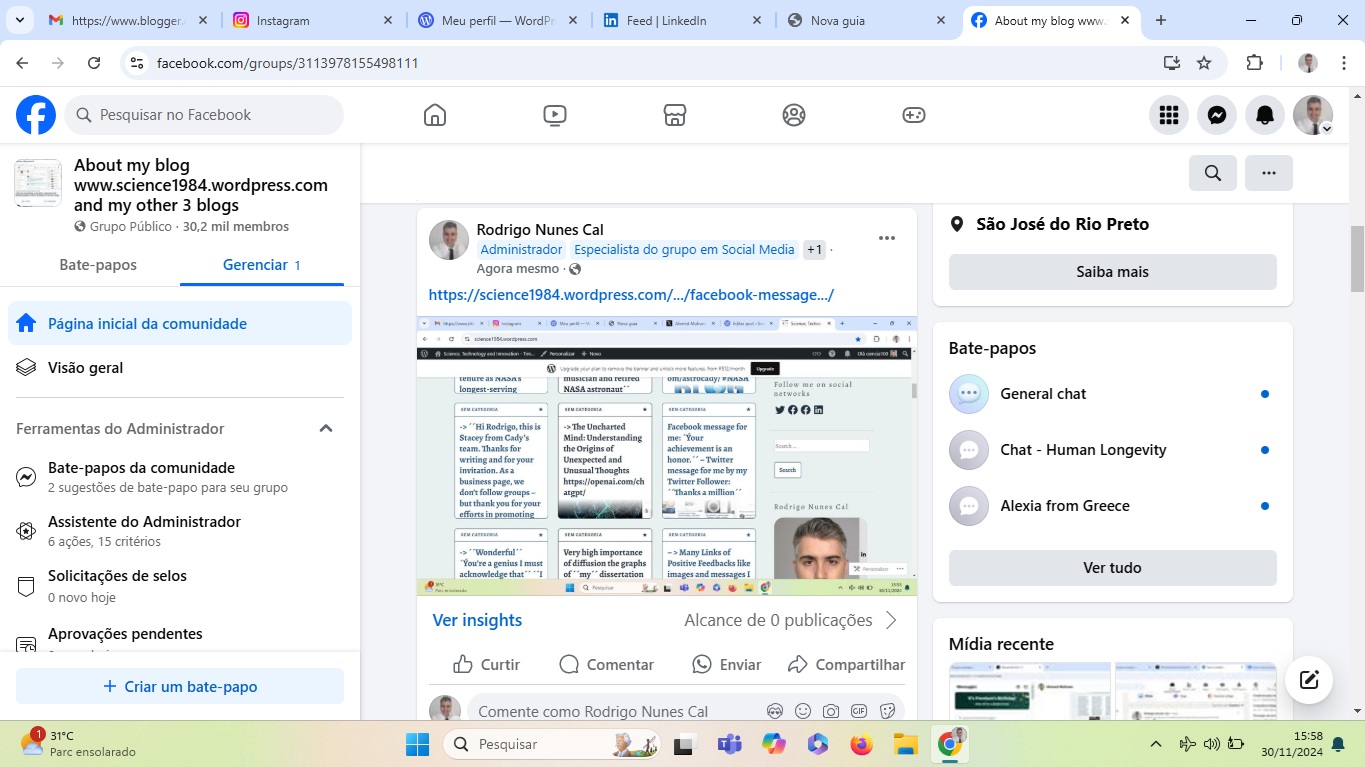Open Facebook home via the logo
This screenshot has height=767, width=1365.
tap(36, 115)
